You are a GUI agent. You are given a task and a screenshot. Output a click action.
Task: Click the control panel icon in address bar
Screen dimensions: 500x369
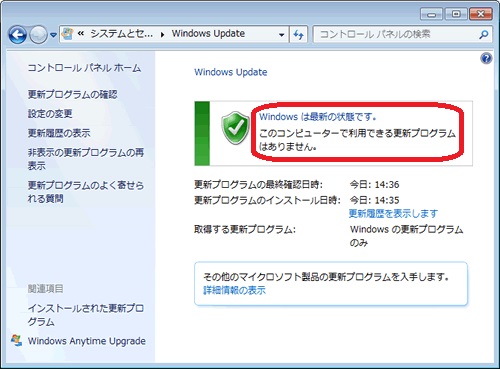tap(68, 34)
